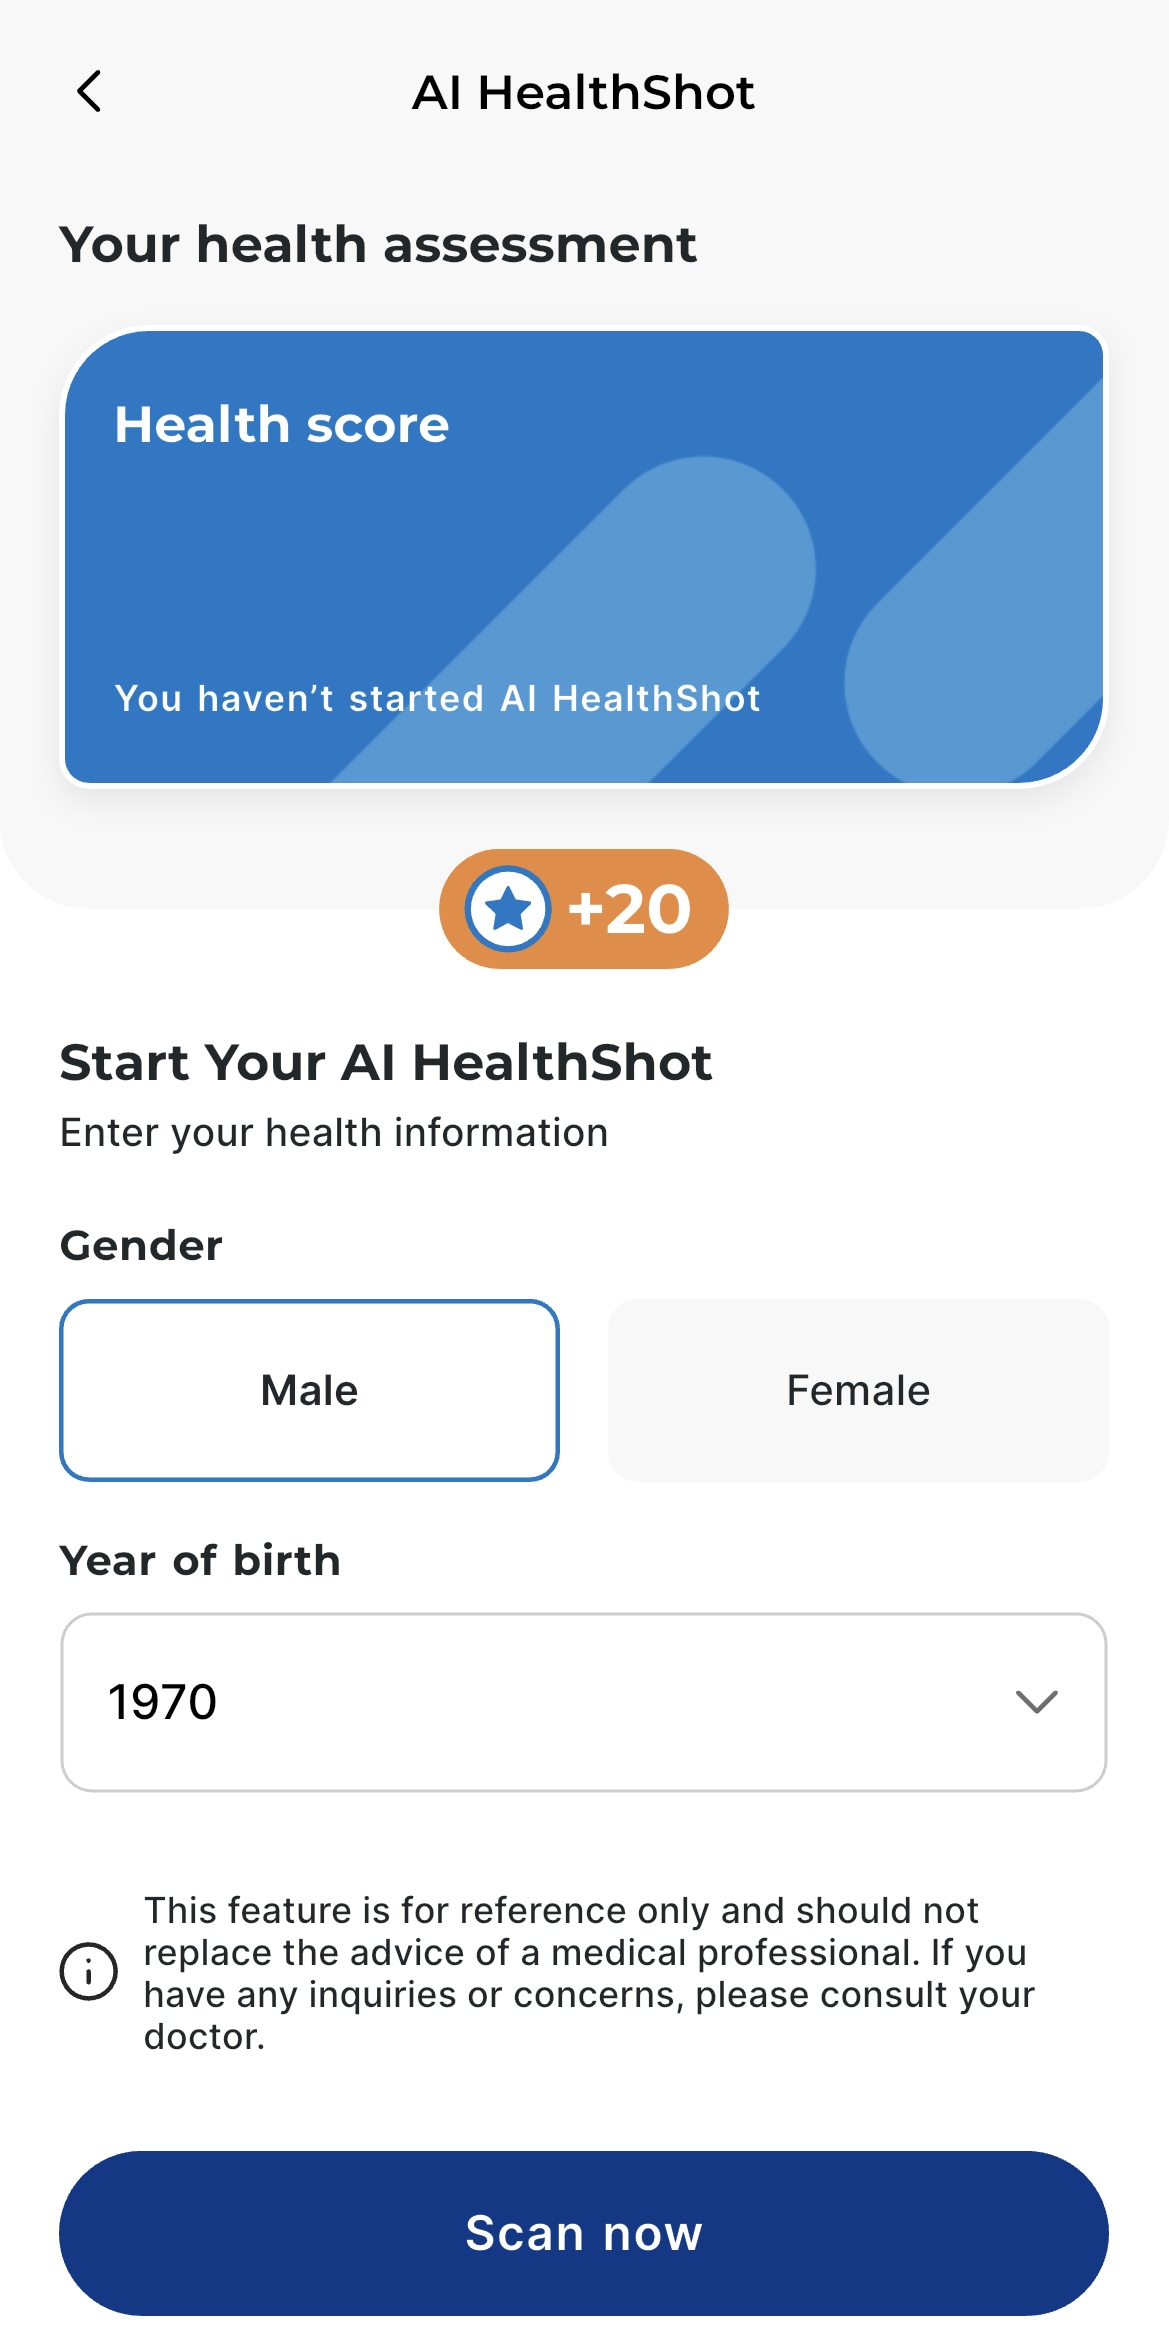Select Male gender option
This screenshot has height=2330, width=1169.
309,1390
